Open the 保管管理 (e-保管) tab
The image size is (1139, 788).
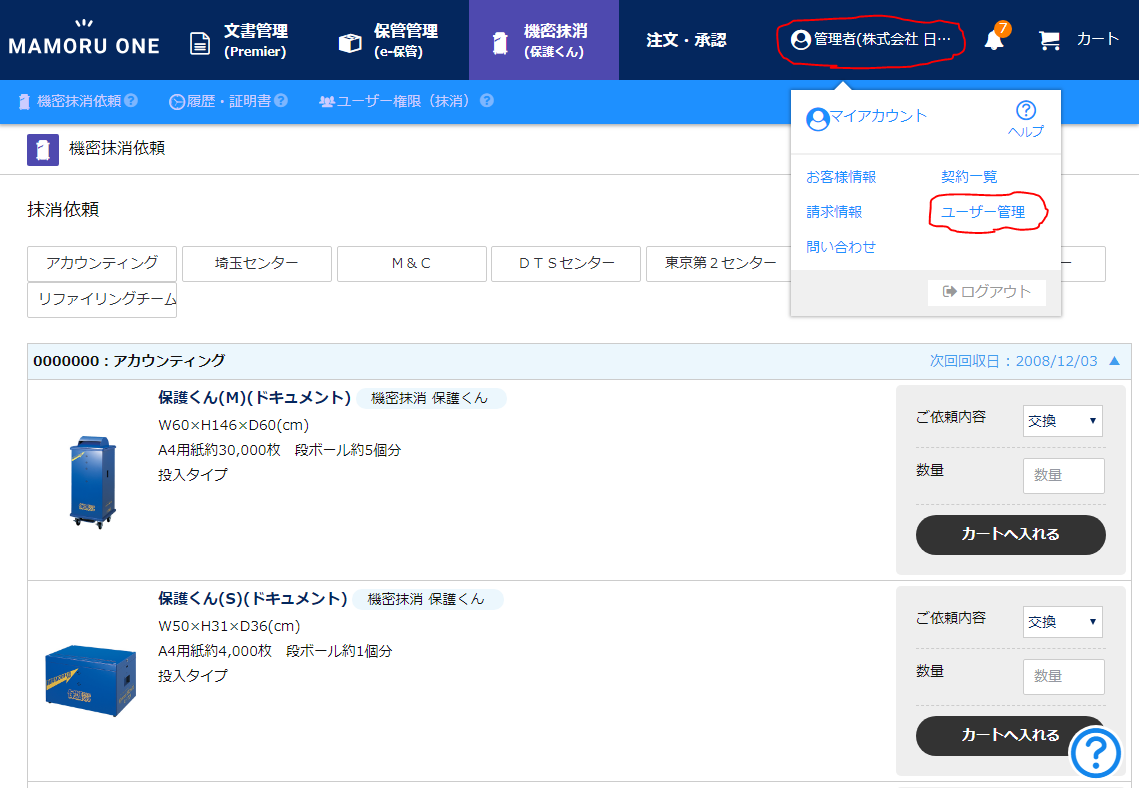click(389, 41)
